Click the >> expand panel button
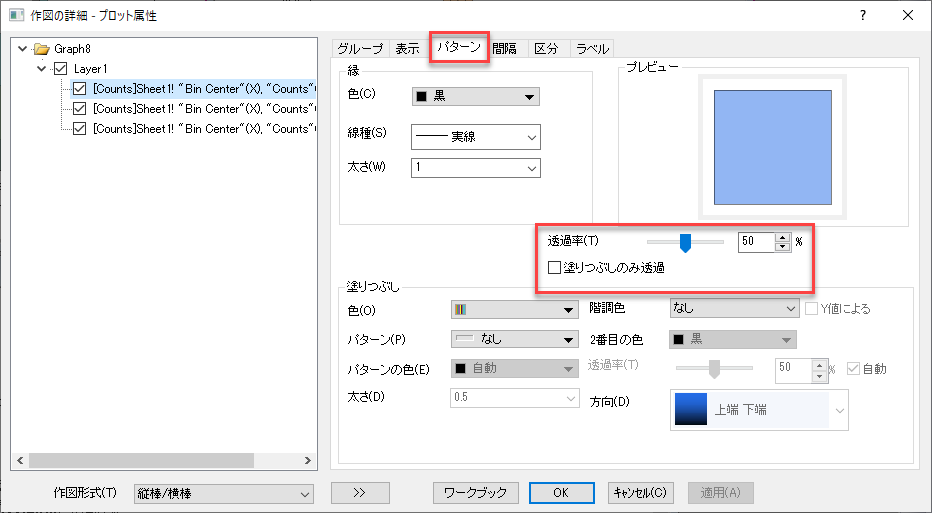 tap(359, 492)
